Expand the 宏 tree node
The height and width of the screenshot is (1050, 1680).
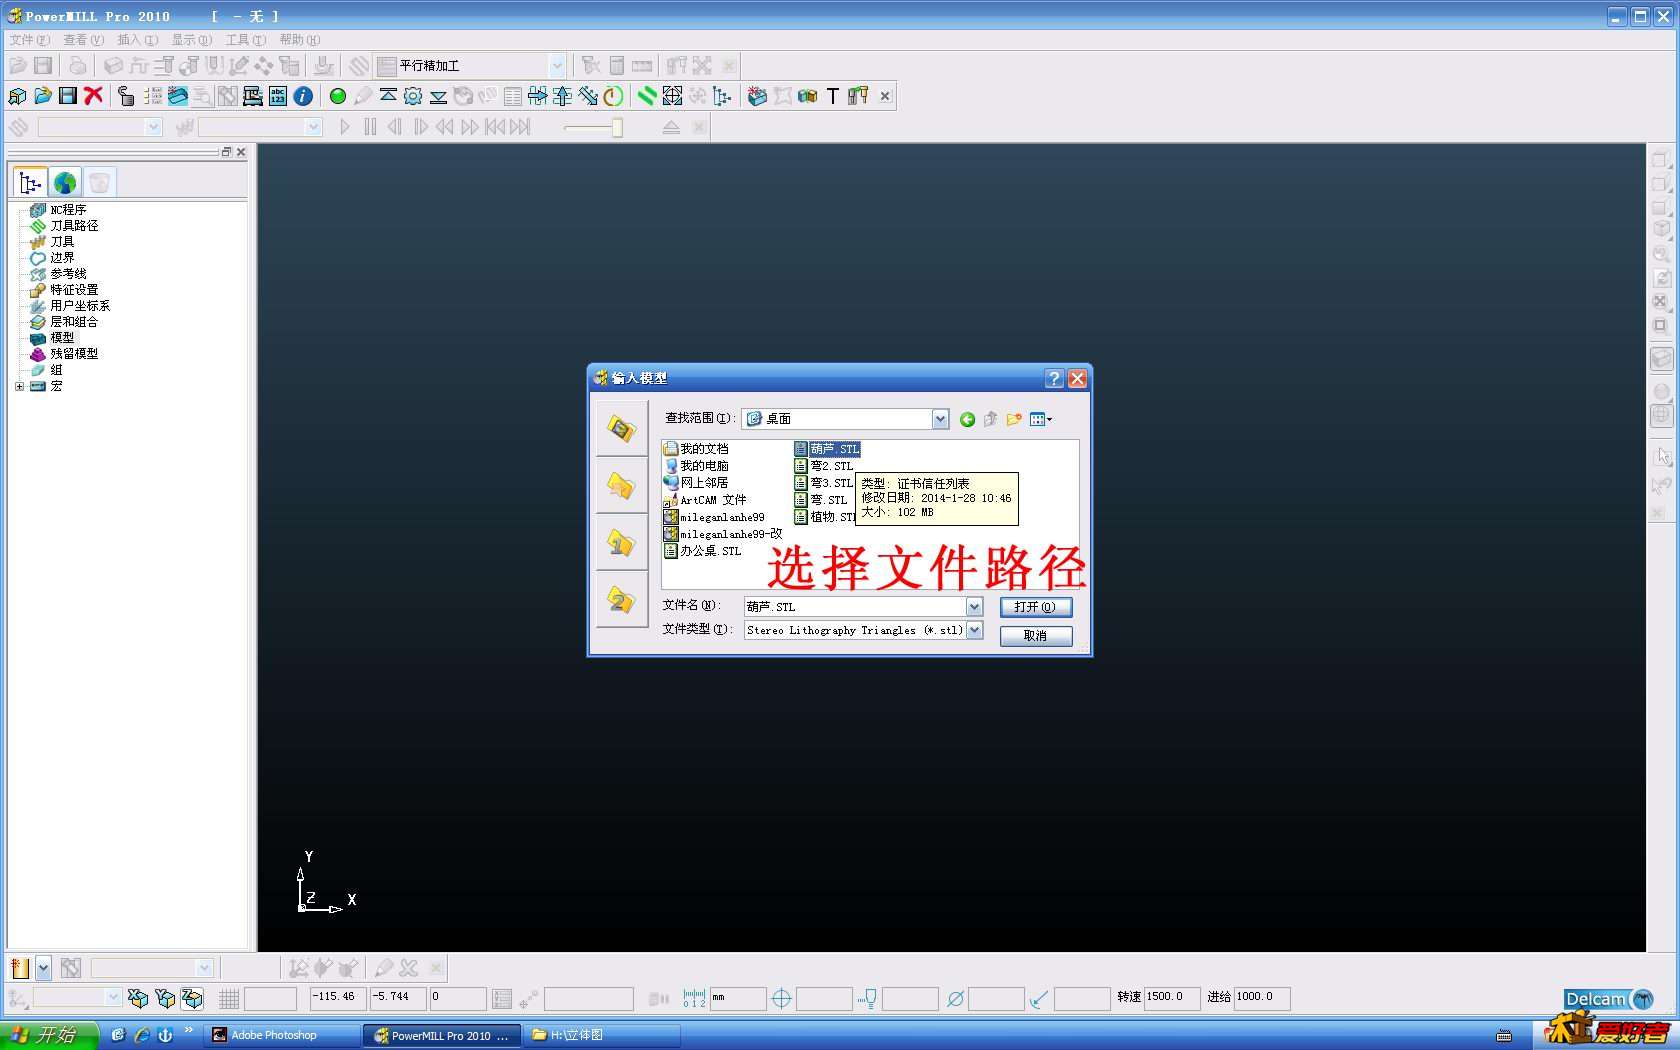click(x=19, y=386)
